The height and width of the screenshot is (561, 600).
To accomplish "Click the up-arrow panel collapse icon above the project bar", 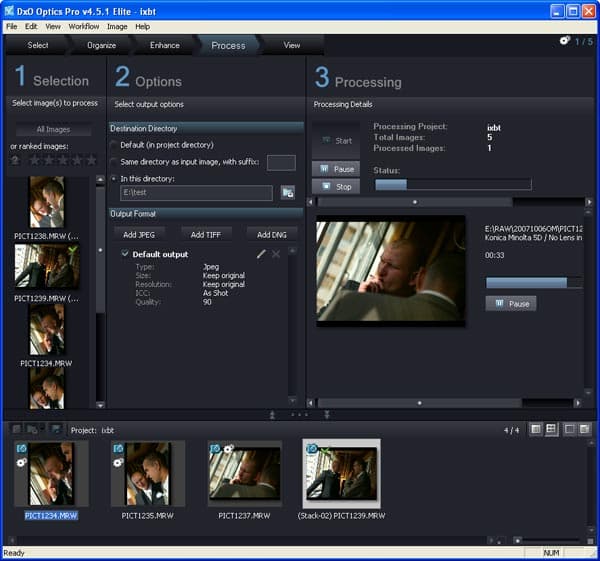I will (272, 415).
